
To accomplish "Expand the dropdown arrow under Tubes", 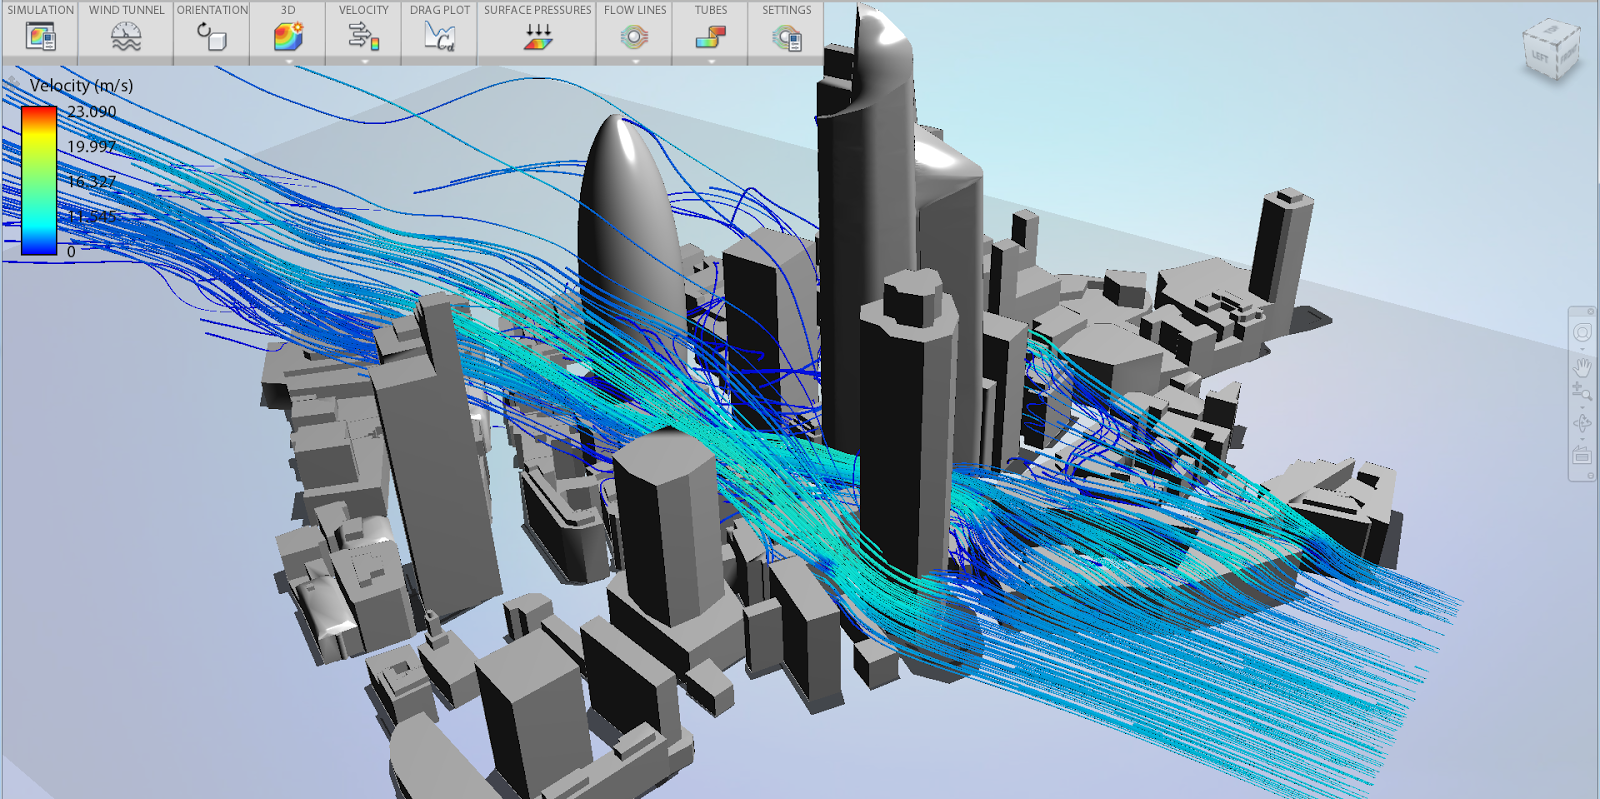I will click(711, 62).
